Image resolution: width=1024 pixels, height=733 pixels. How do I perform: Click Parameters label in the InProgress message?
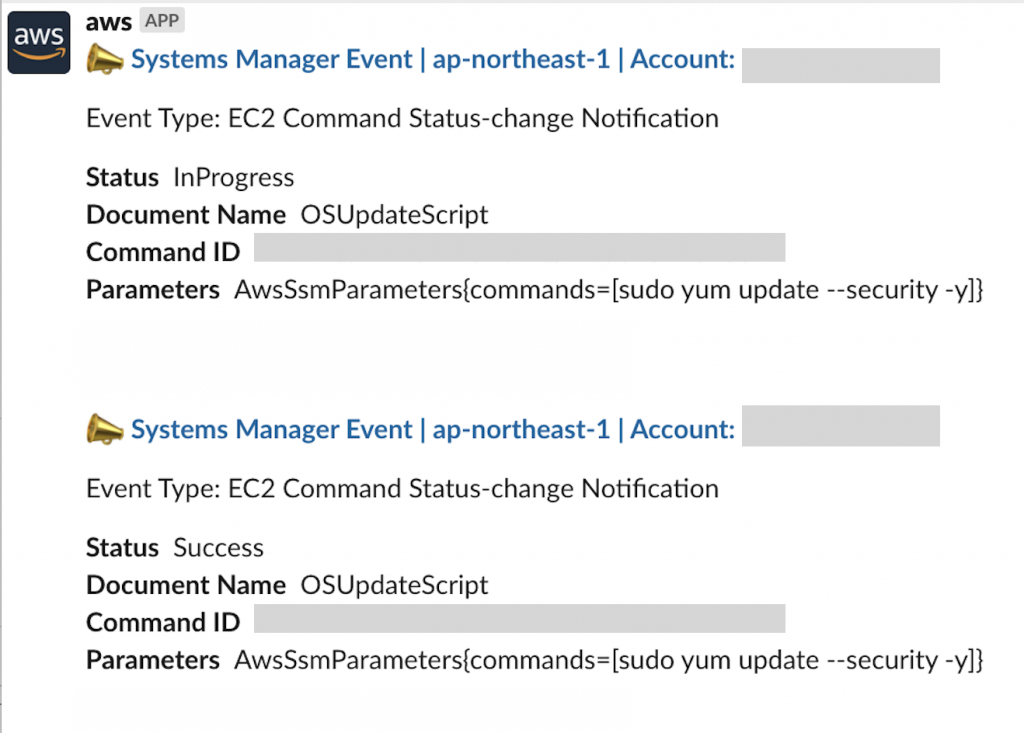[x=153, y=290]
